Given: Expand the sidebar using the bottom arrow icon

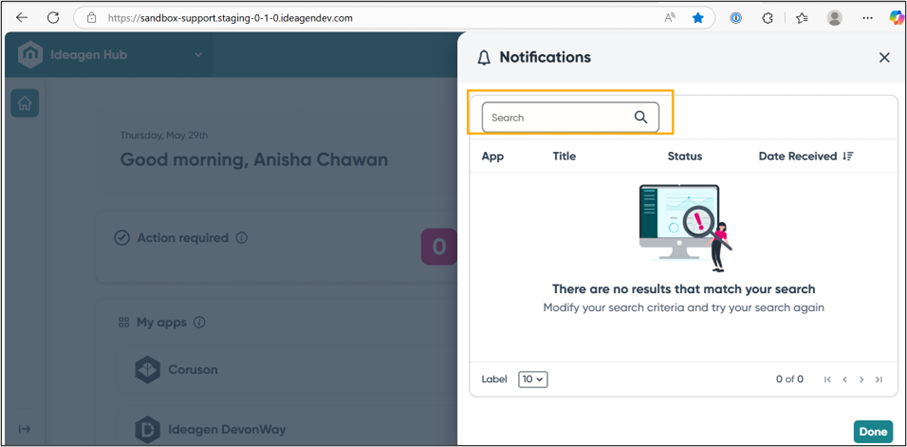Looking at the screenshot, I should (25, 429).
